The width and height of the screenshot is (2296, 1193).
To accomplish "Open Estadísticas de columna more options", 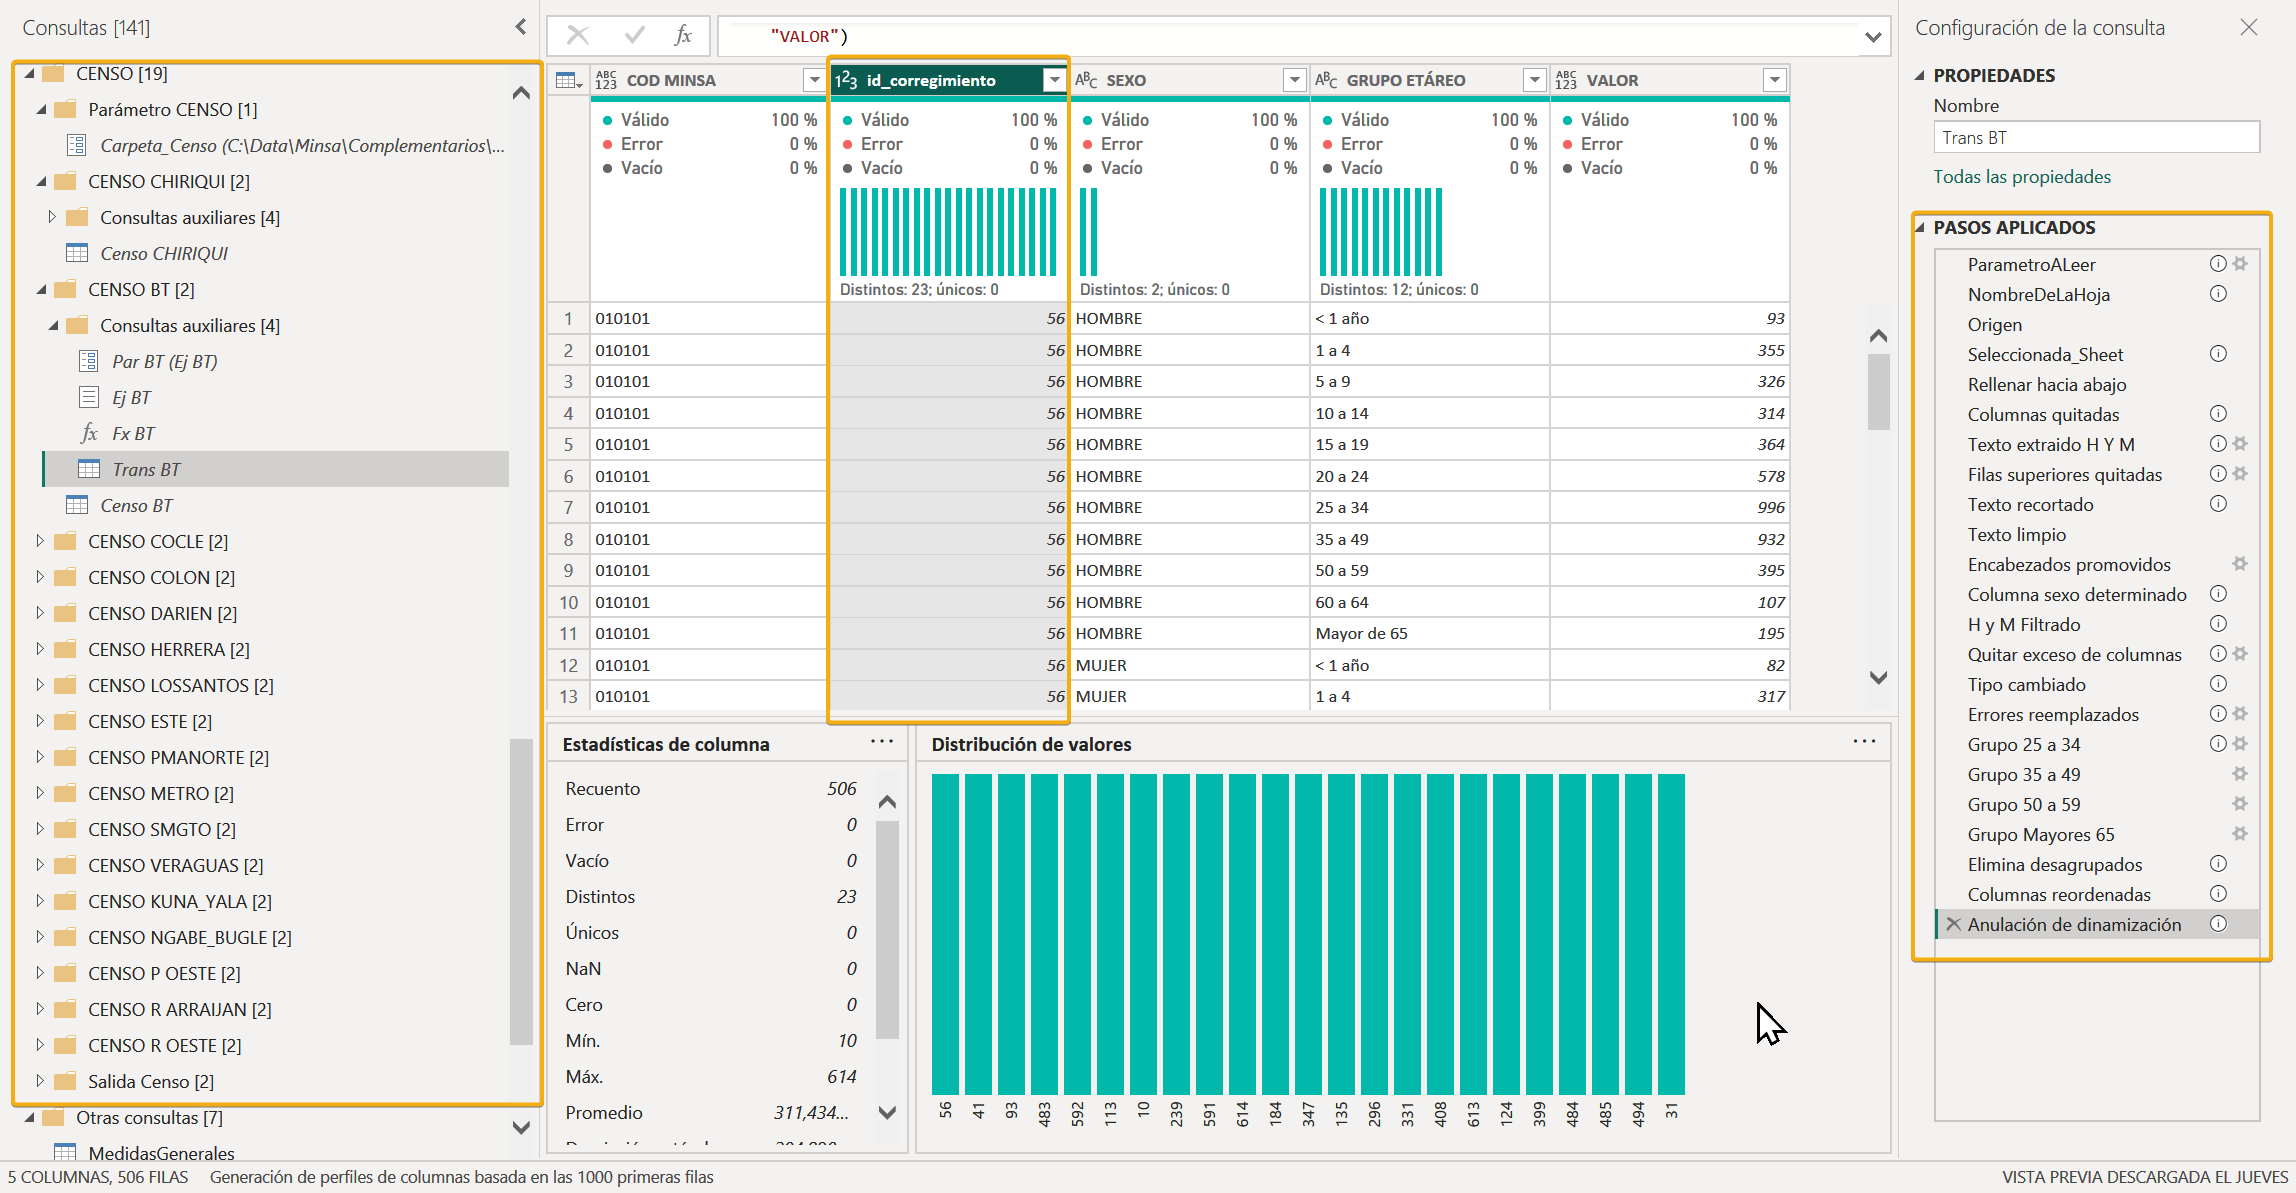I will point(881,741).
